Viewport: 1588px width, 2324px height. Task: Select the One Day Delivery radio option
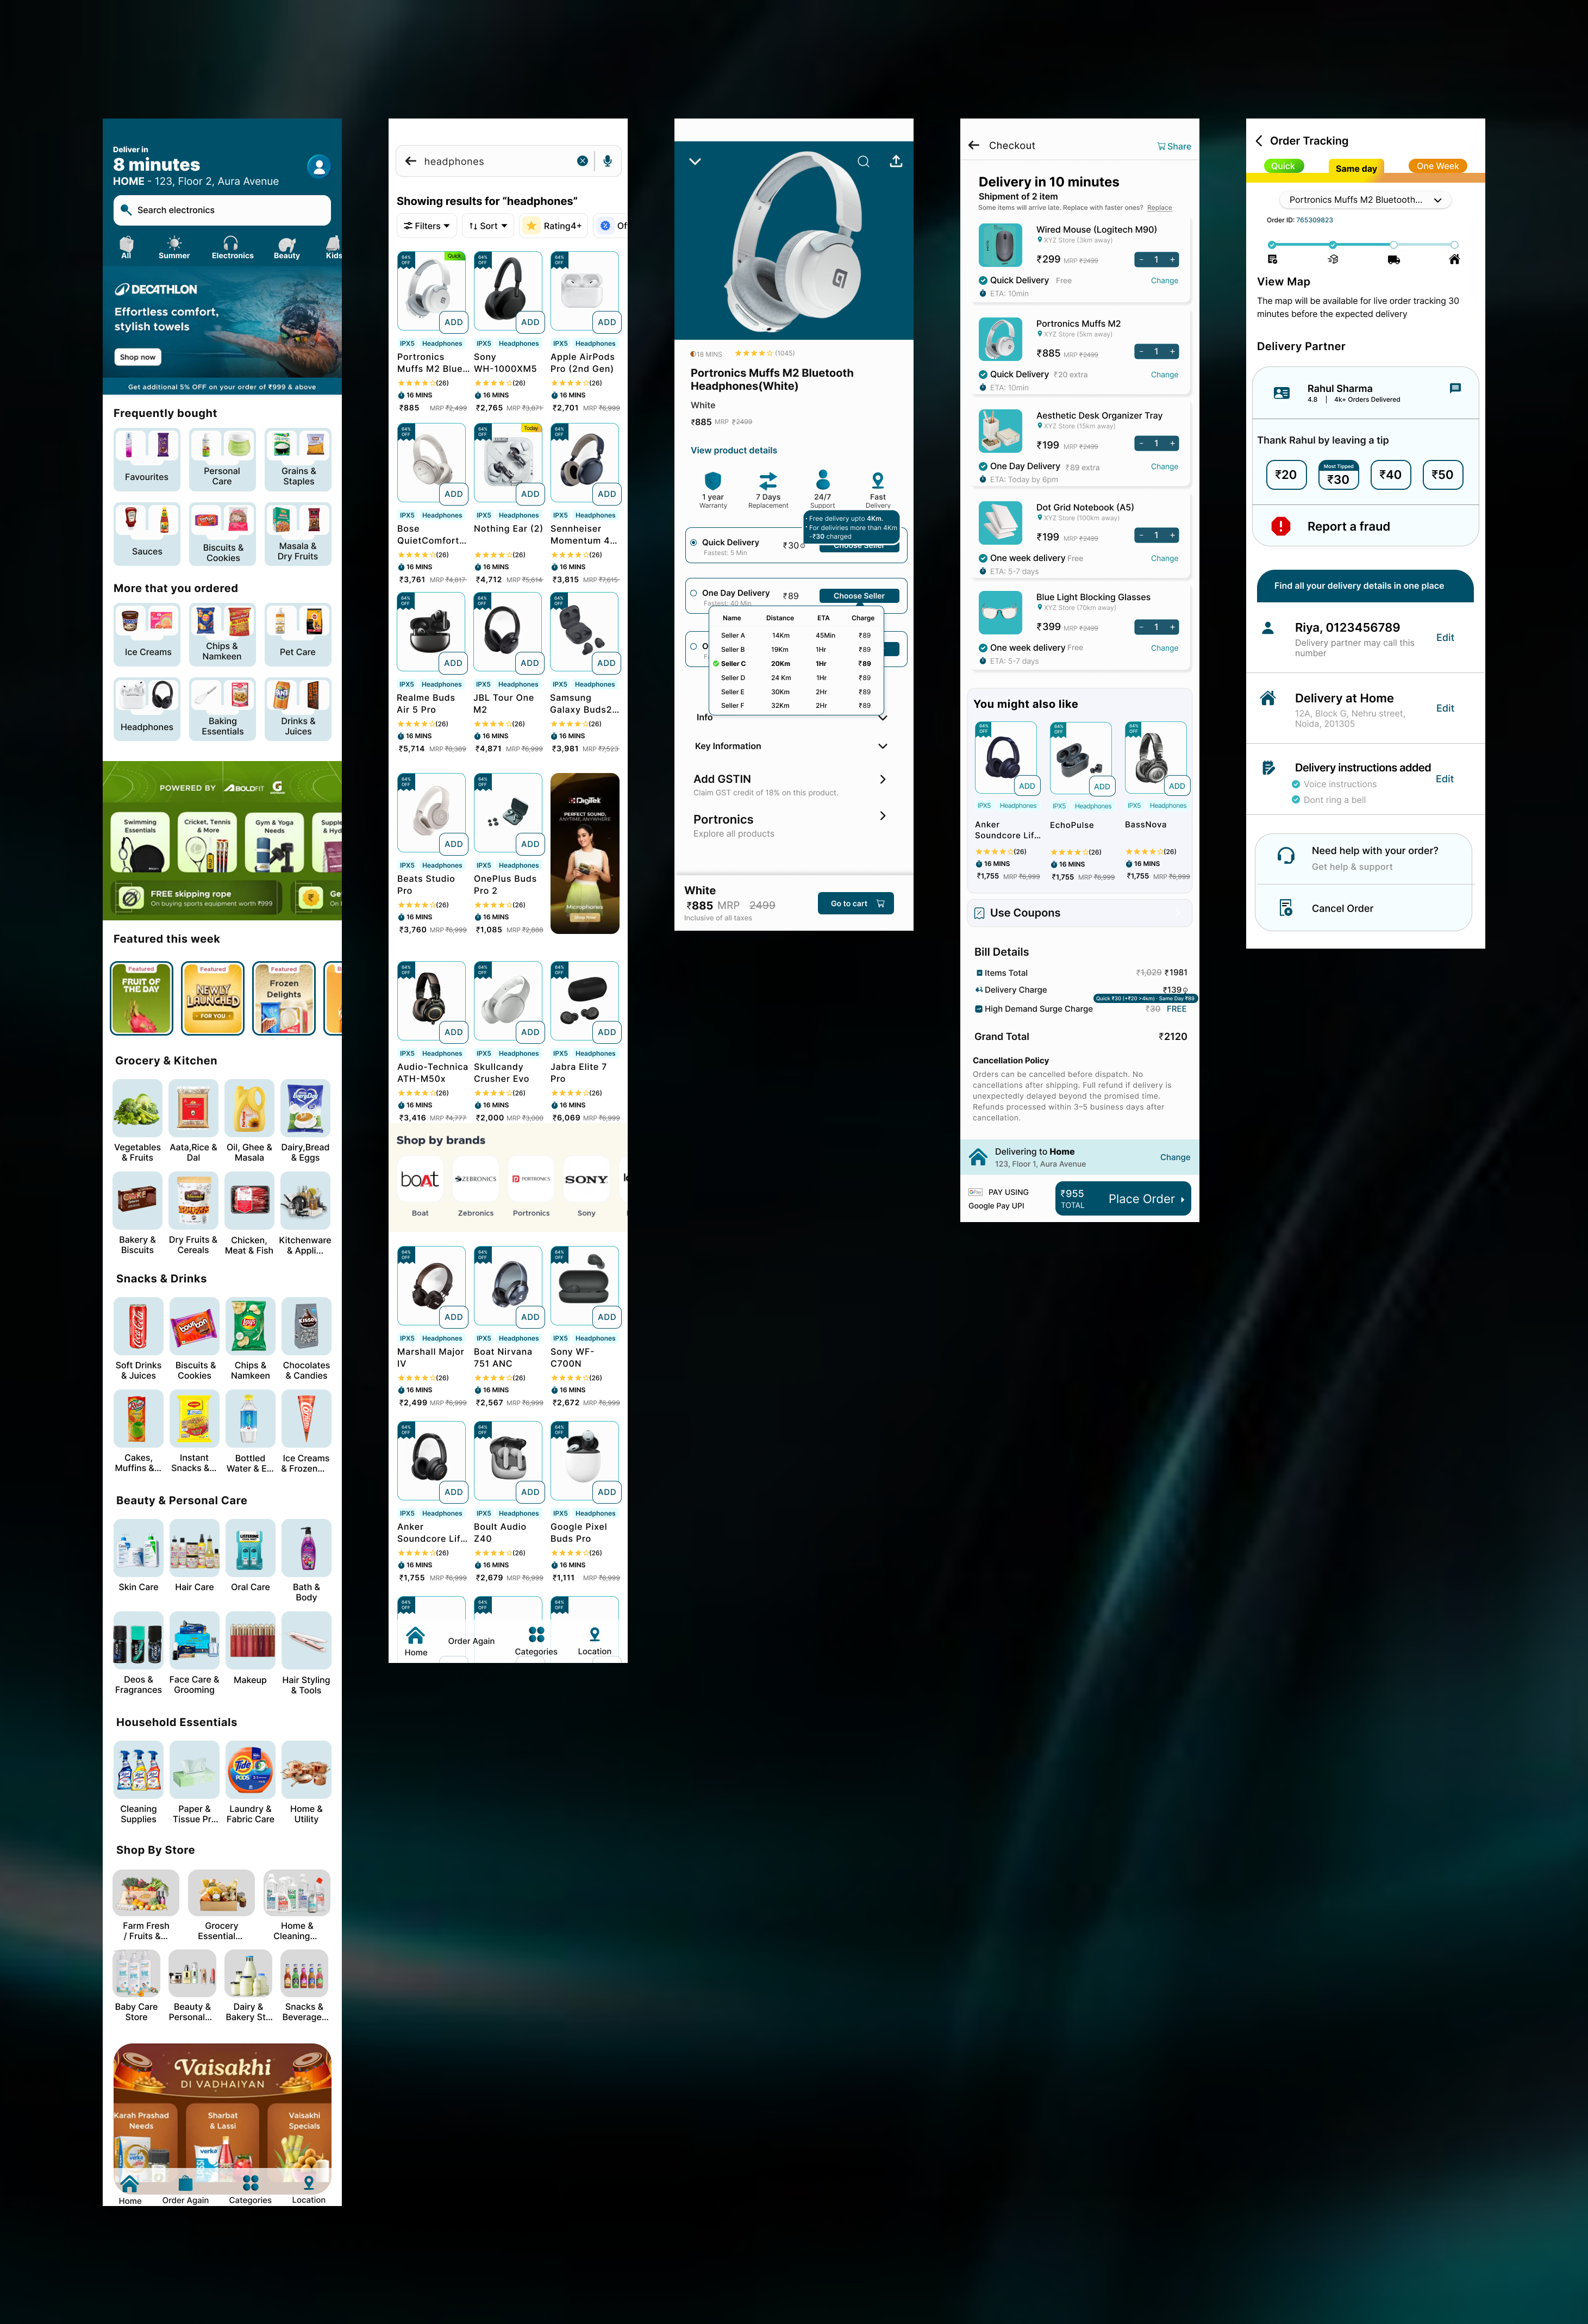(694, 593)
